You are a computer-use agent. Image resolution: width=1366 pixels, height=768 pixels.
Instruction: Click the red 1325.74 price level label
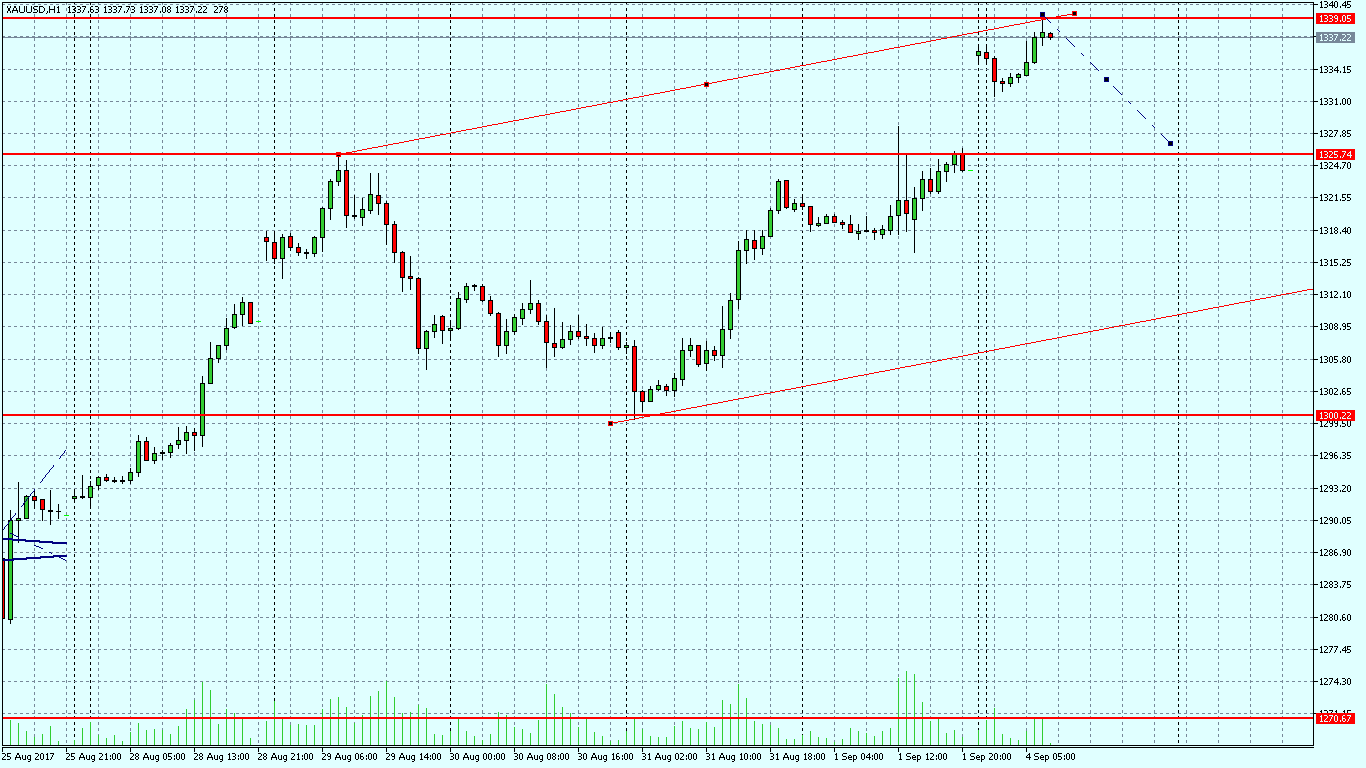pos(1336,154)
